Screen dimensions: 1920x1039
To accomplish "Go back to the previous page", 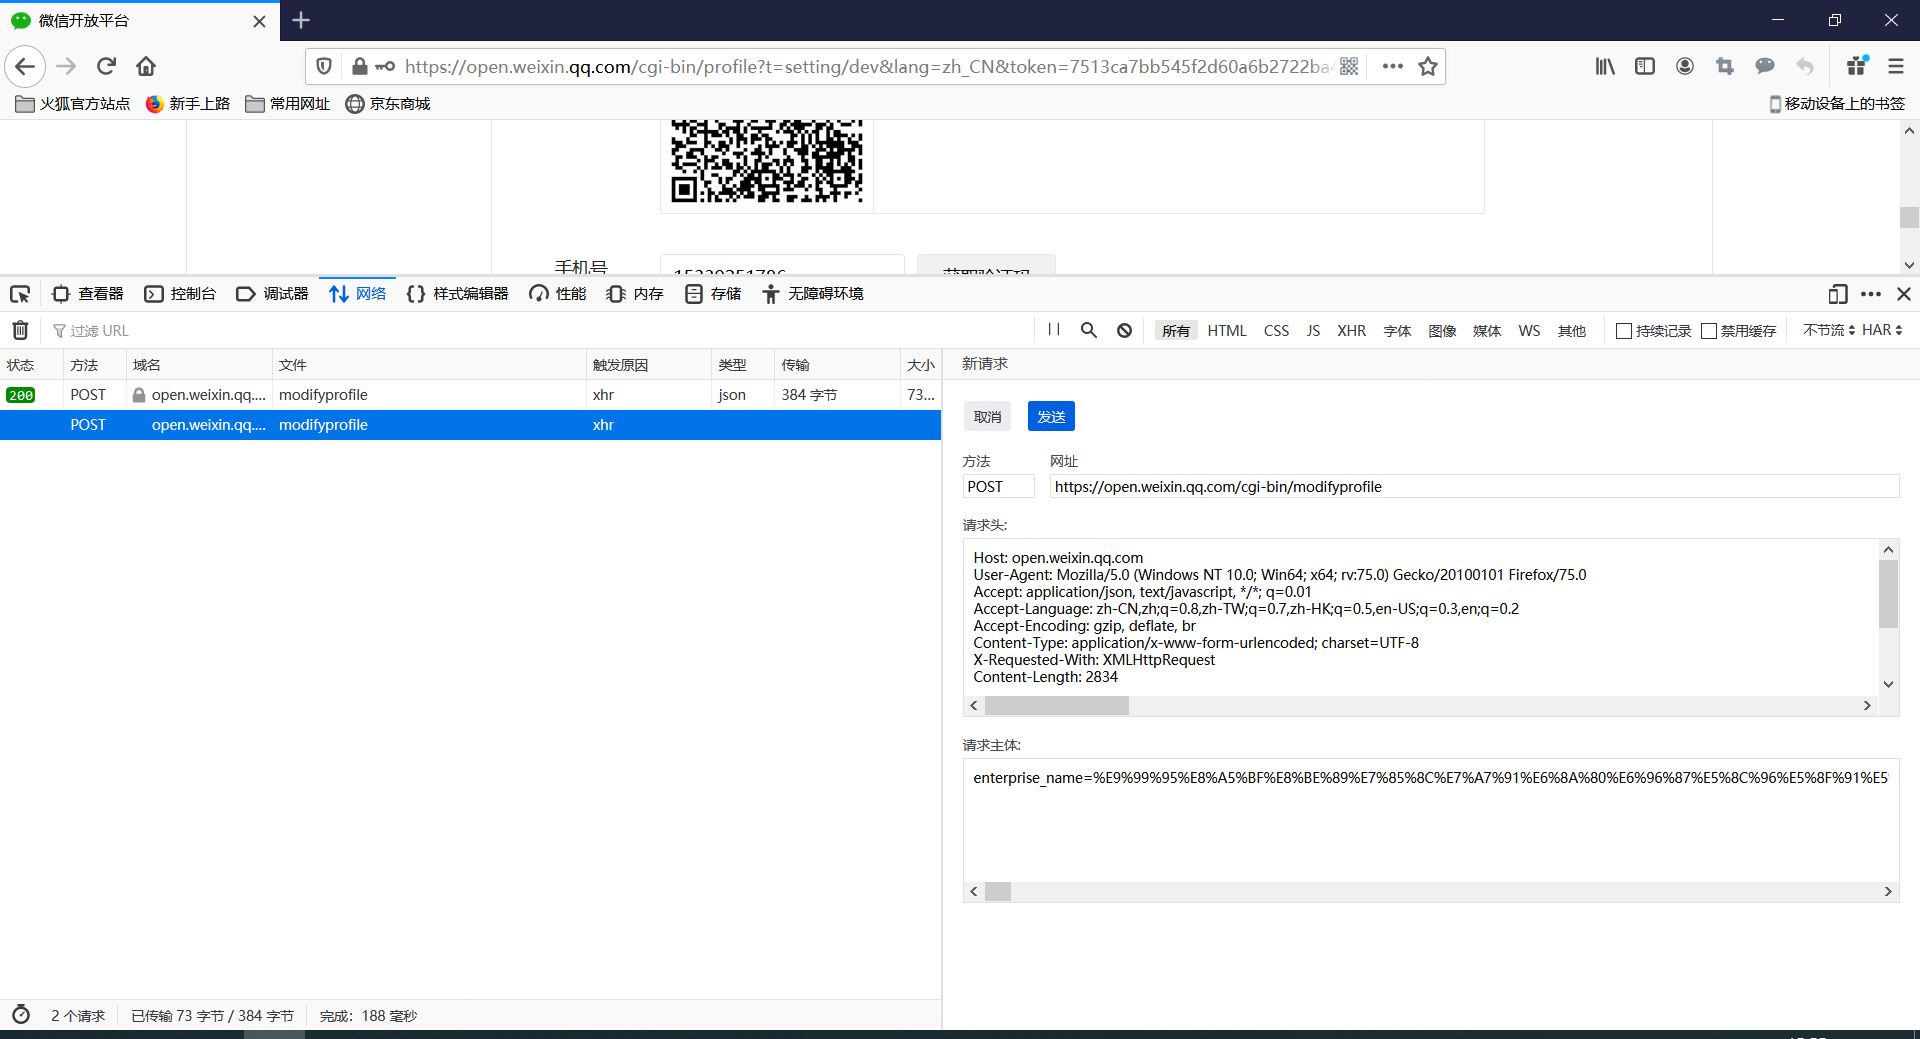I will pos(25,66).
